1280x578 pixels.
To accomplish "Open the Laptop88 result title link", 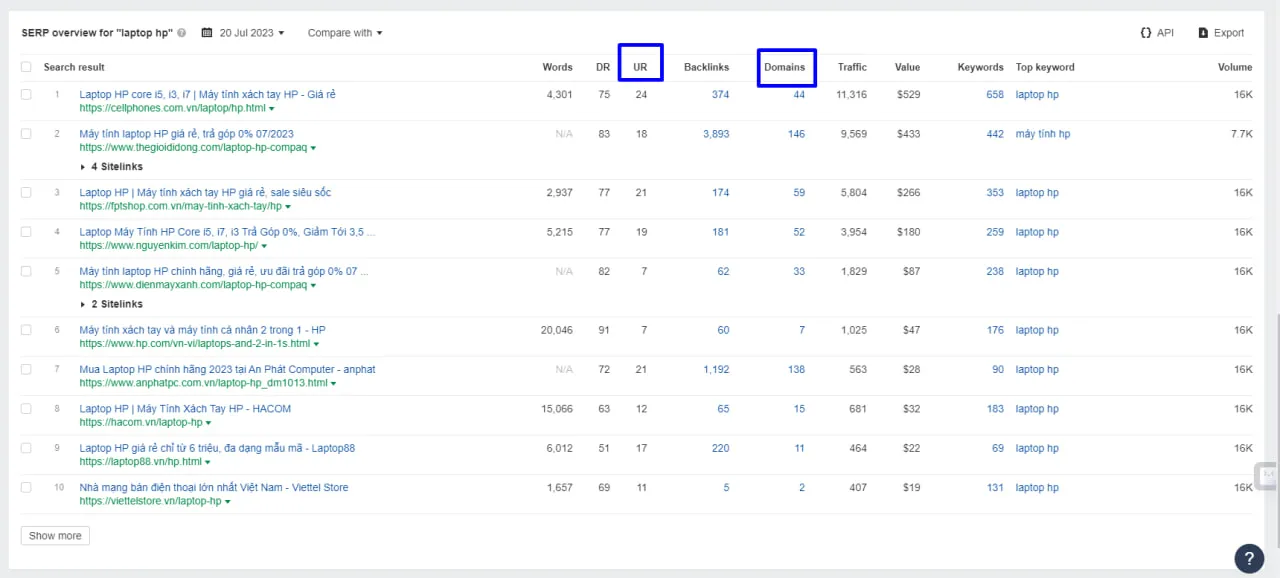I will [217, 448].
